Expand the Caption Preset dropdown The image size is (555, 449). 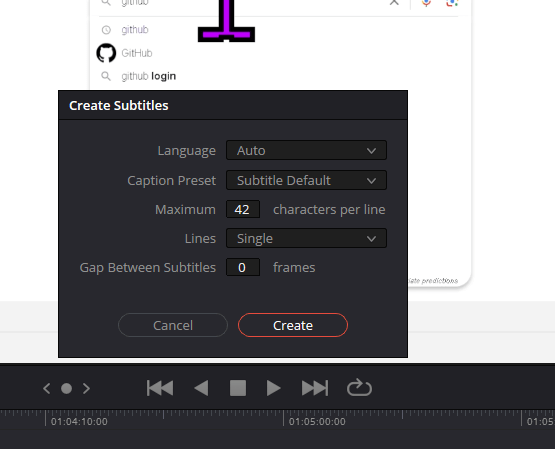click(x=306, y=180)
